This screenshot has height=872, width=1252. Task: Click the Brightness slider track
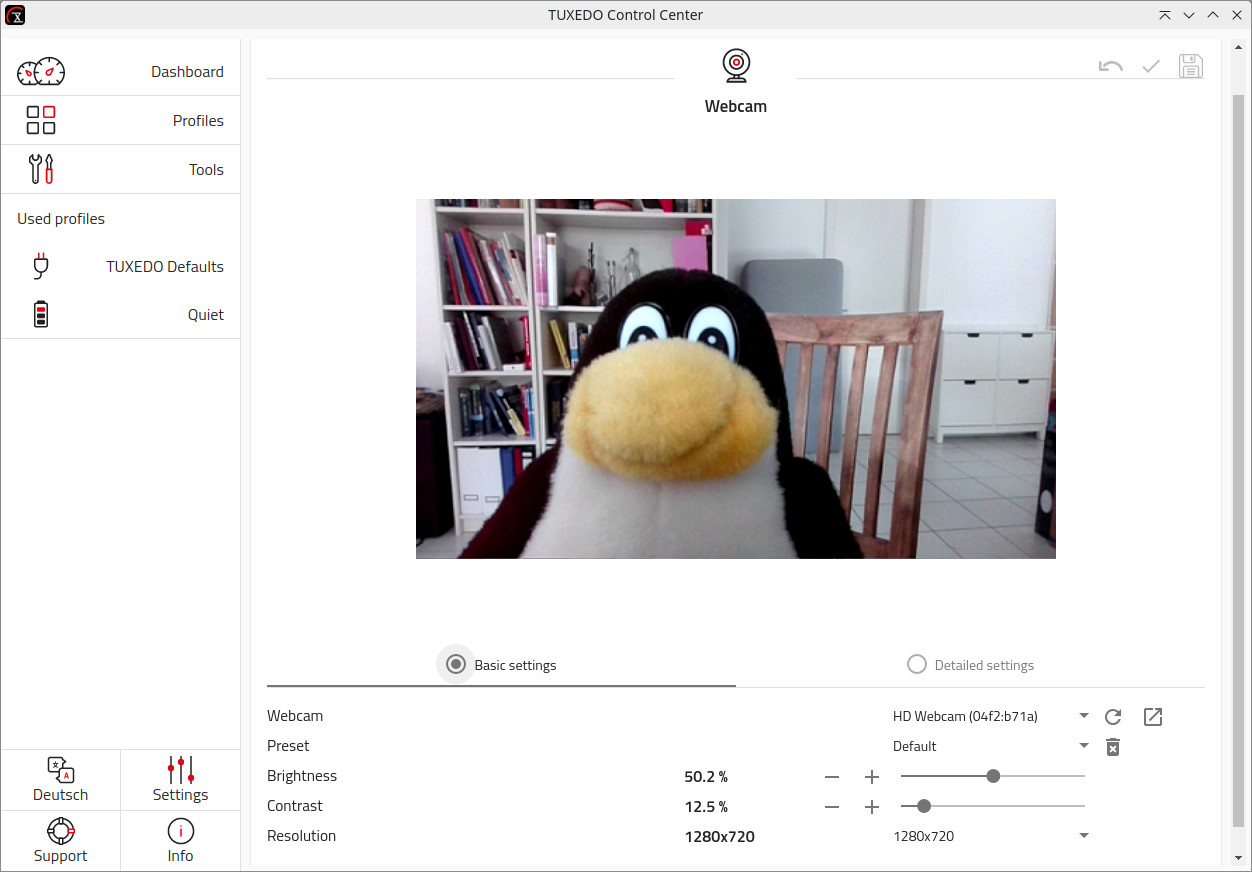993,776
